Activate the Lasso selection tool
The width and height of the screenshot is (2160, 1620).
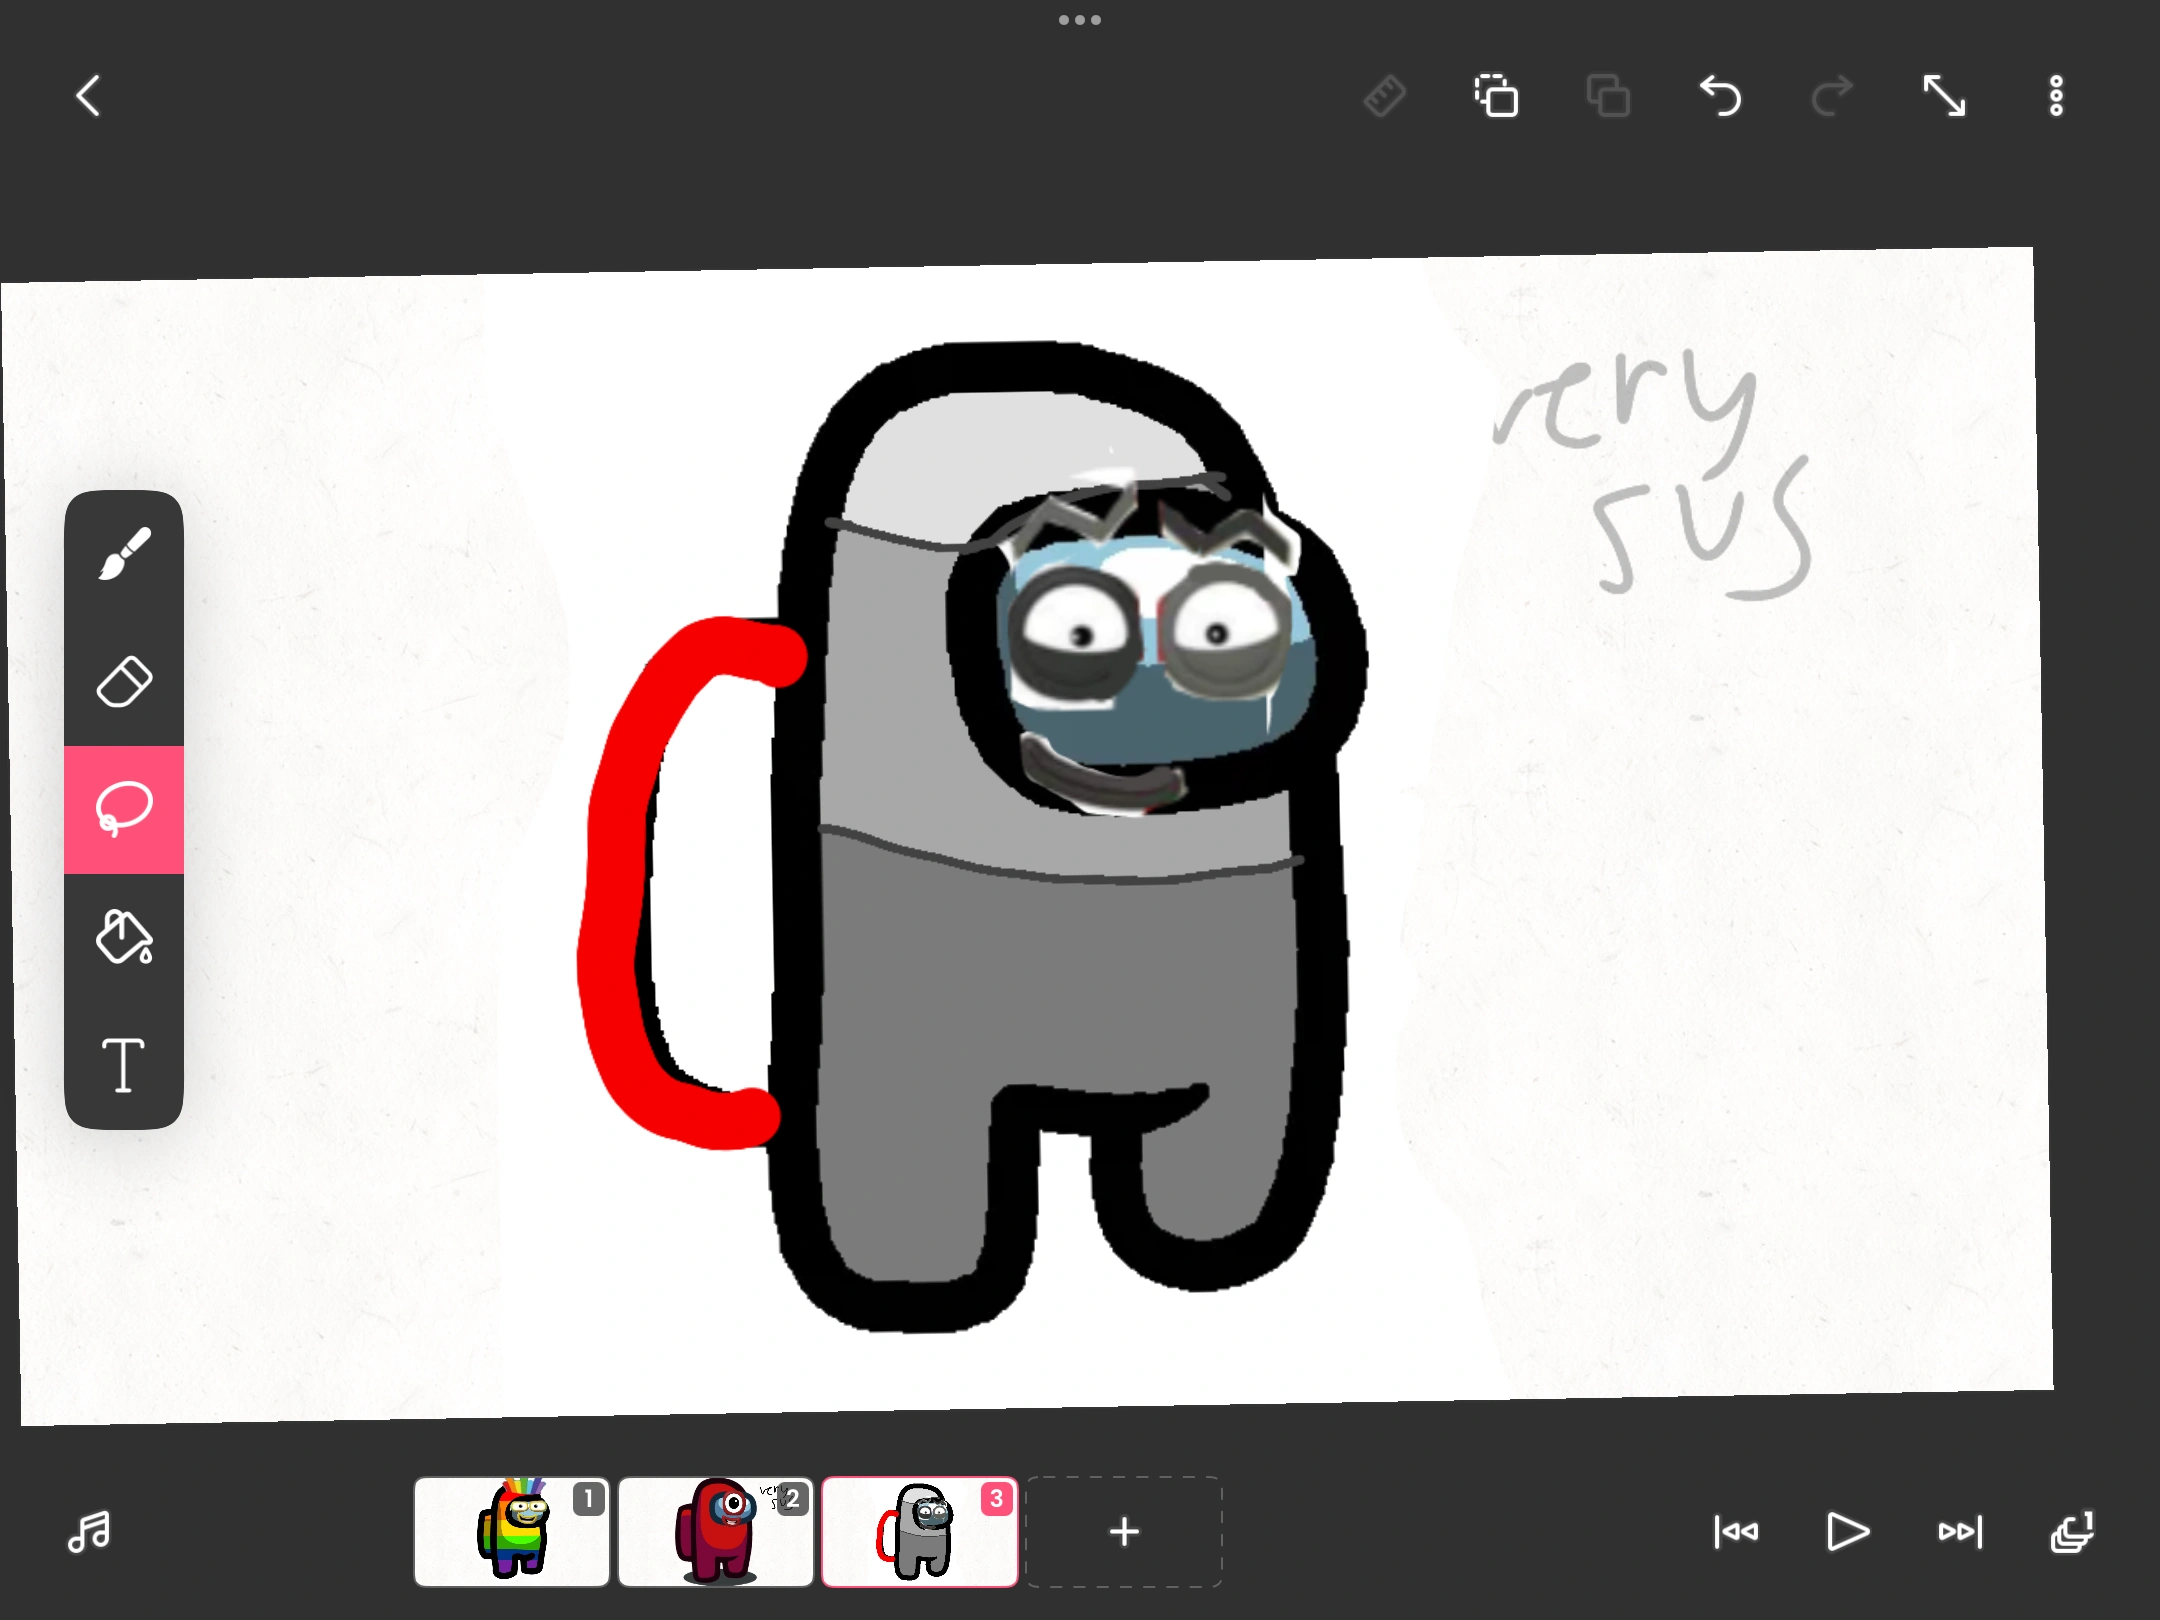pos(124,810)
